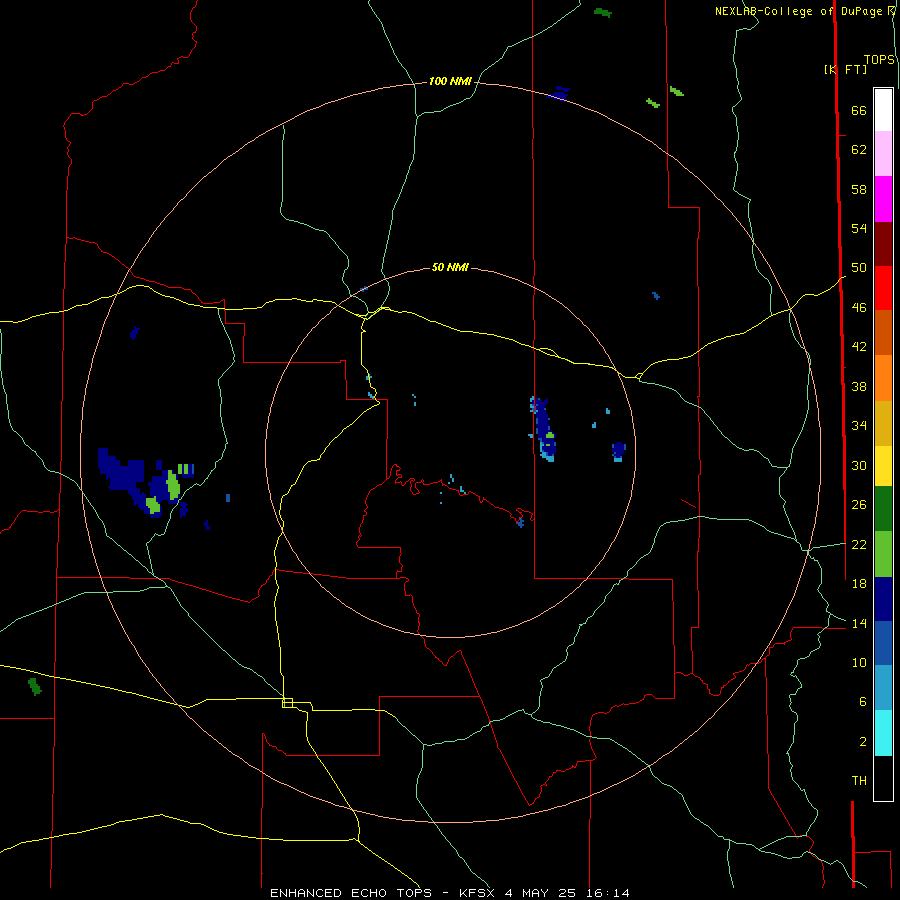Click the light green legend swatch near 22
This screenshot has width=900, height=900.
883,554
